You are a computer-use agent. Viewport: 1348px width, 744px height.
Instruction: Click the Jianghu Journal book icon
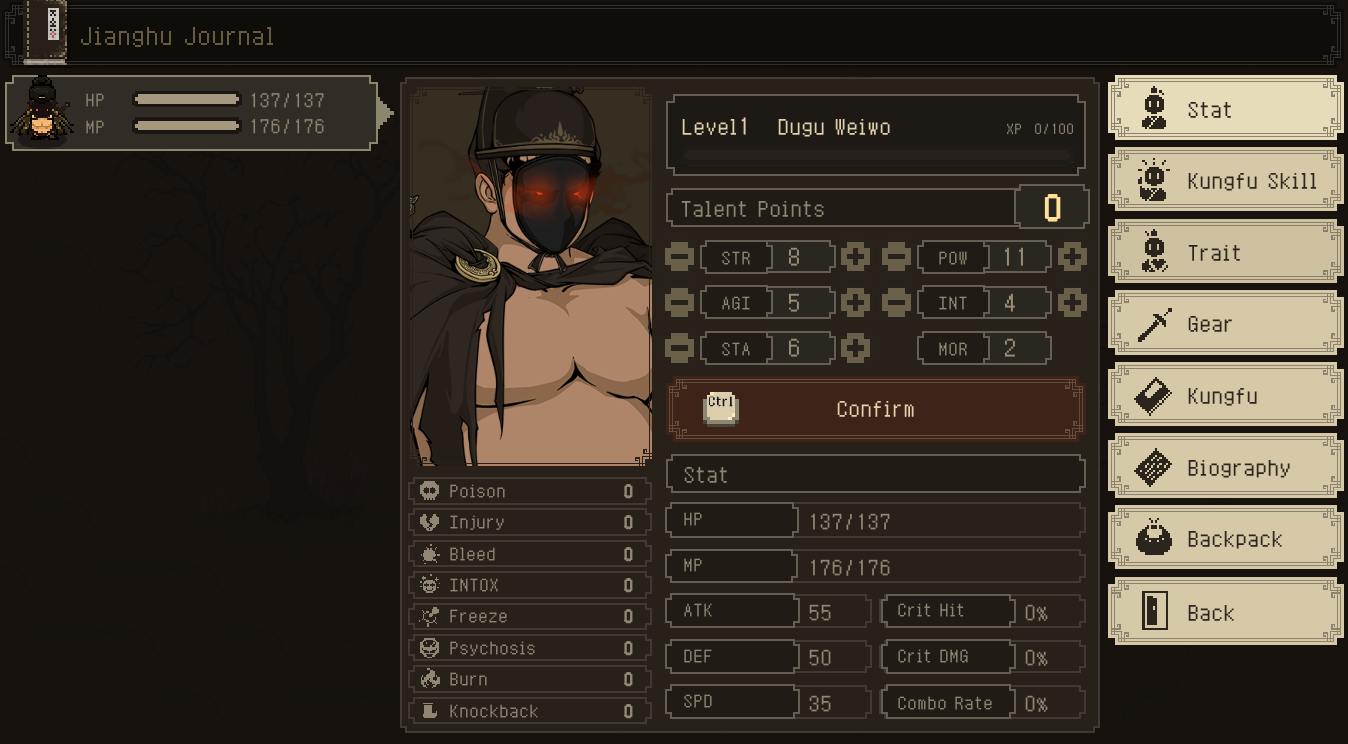(45, 30)
